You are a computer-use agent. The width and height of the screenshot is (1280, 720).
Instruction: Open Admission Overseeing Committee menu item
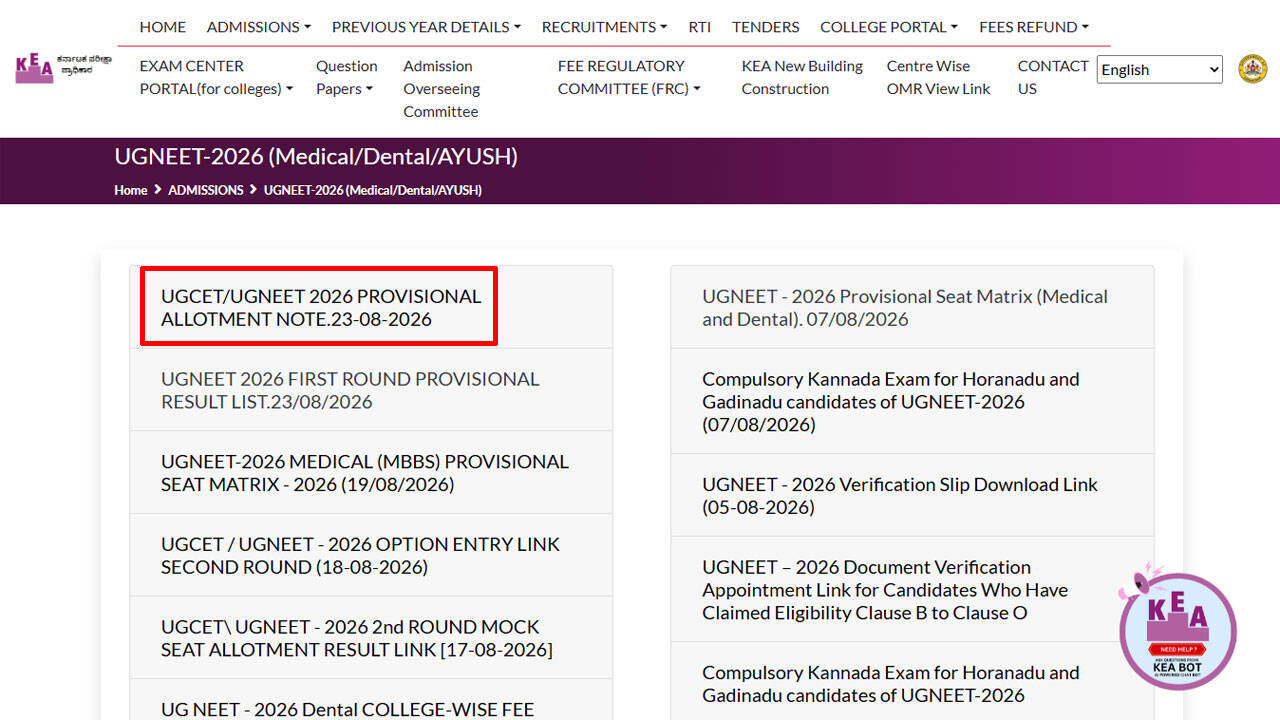click(x=442, y=89)
